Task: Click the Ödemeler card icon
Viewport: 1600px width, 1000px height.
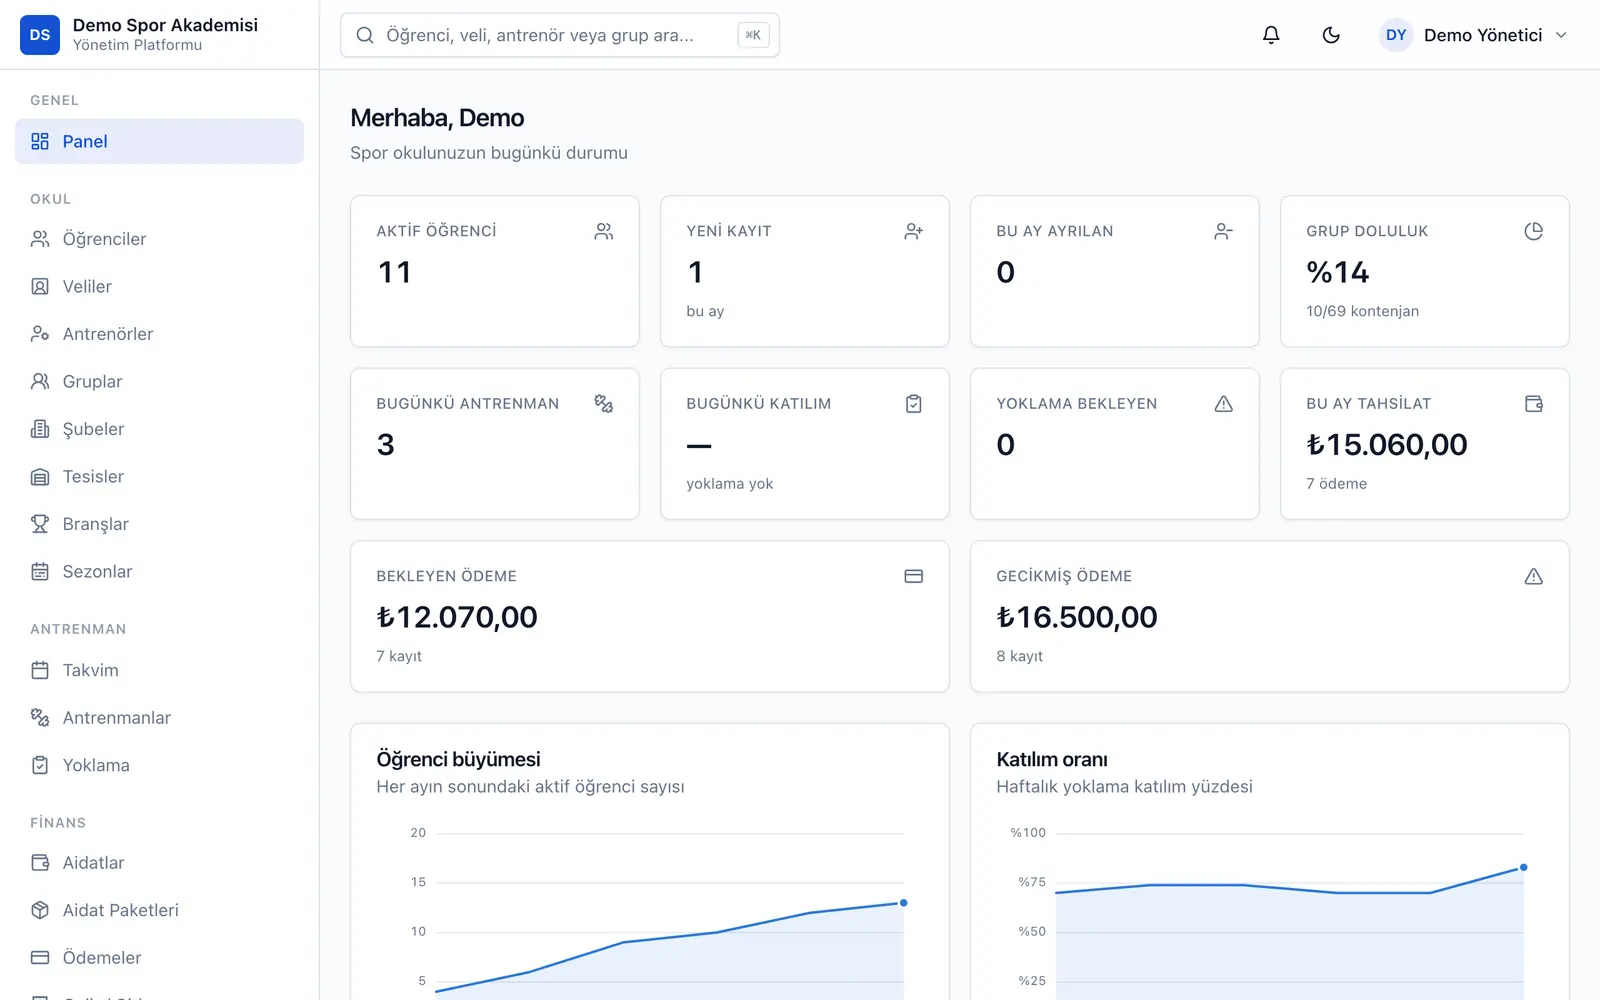Action: coord(40,957)
